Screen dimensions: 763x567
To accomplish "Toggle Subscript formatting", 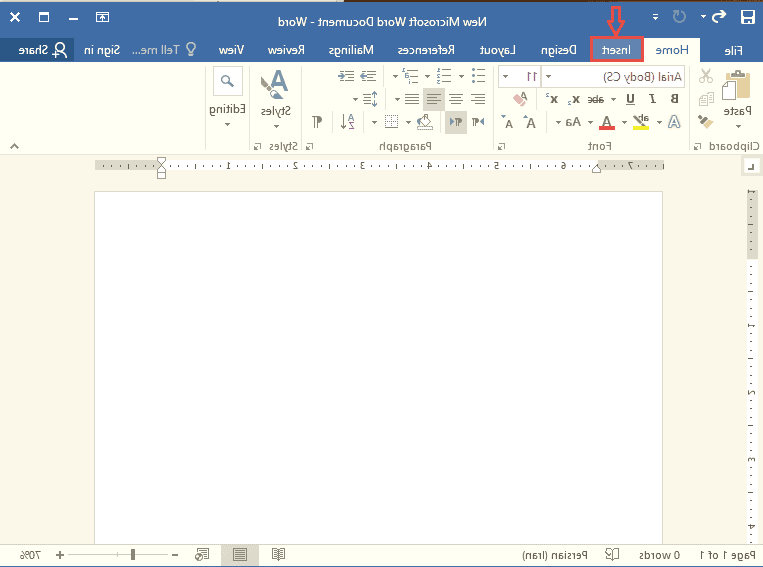I will (575, 100).
